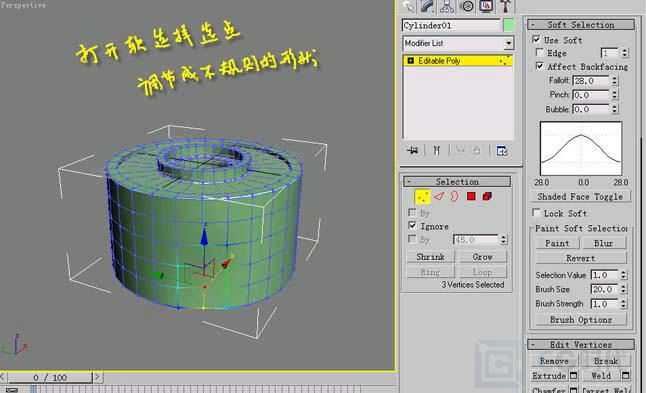The width and height of the screenshot is (646, 393).
Task: Open the Modifier List dropdown
Action: (458, 43)
